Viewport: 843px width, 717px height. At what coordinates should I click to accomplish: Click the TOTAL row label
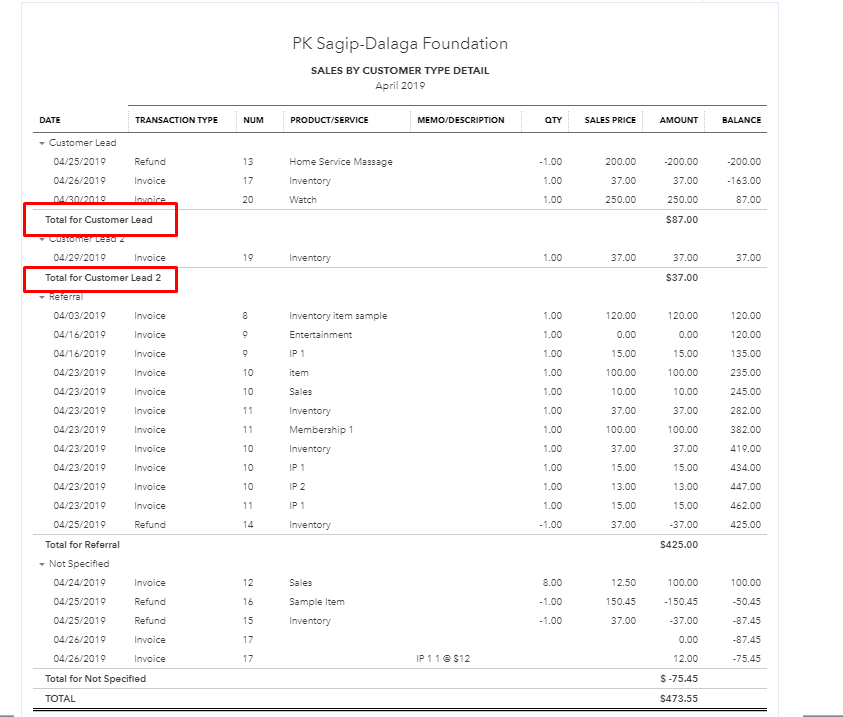[x=60, y=699]
